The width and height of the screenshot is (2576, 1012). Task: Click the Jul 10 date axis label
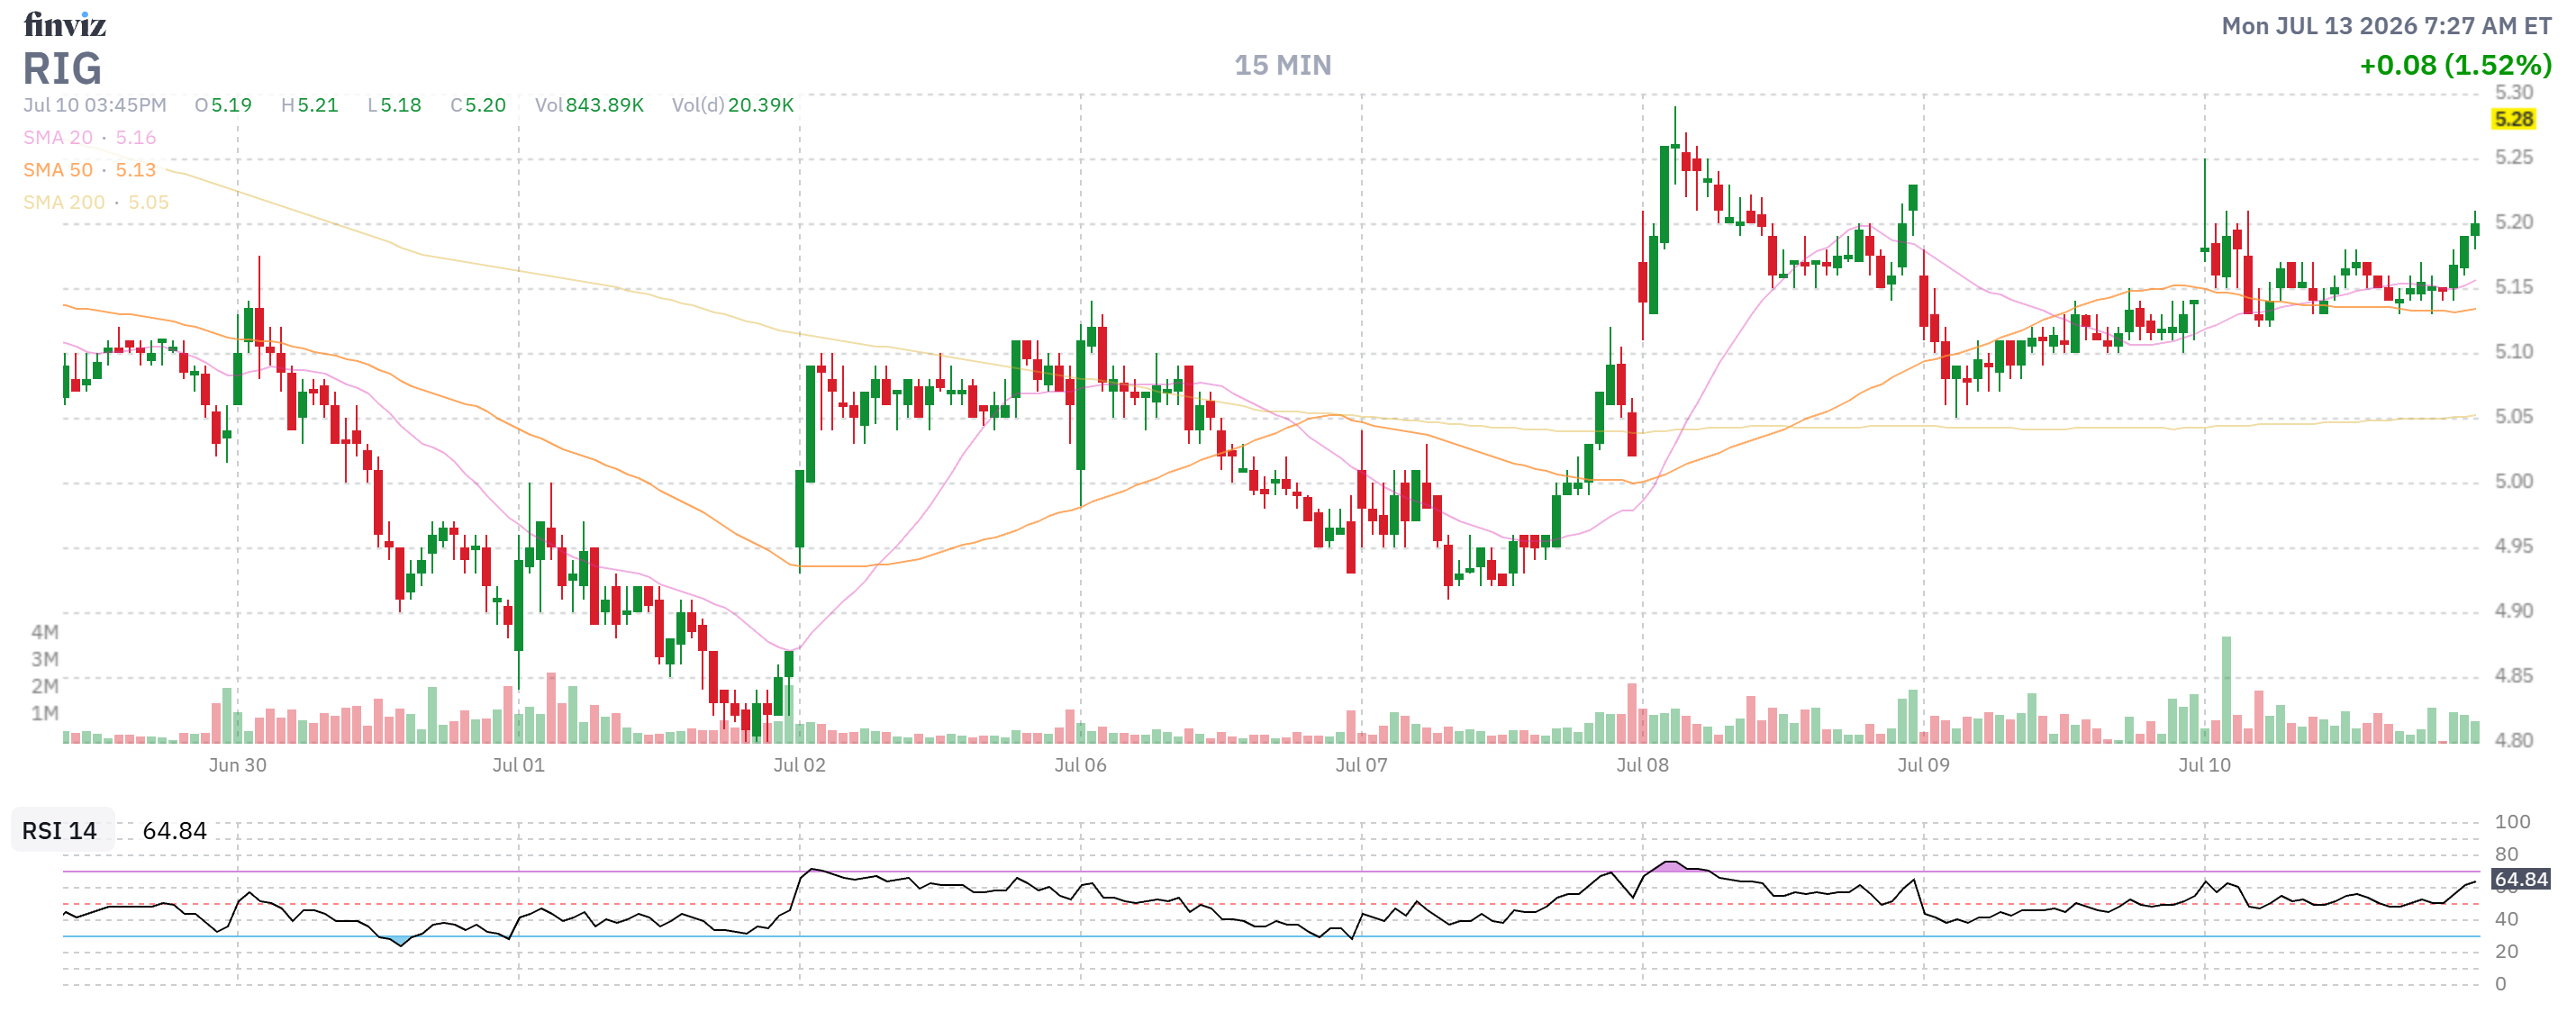pos(2204,765)
